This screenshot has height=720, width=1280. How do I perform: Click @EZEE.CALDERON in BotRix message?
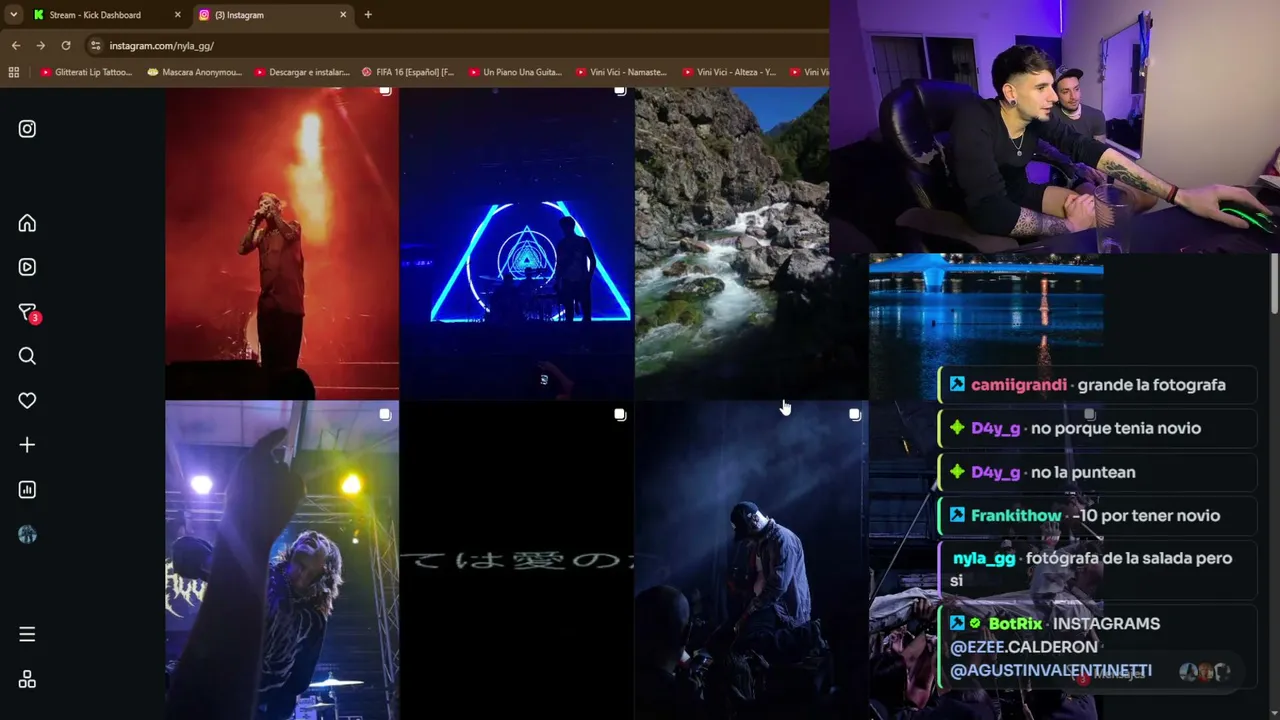click(1024, 647)
